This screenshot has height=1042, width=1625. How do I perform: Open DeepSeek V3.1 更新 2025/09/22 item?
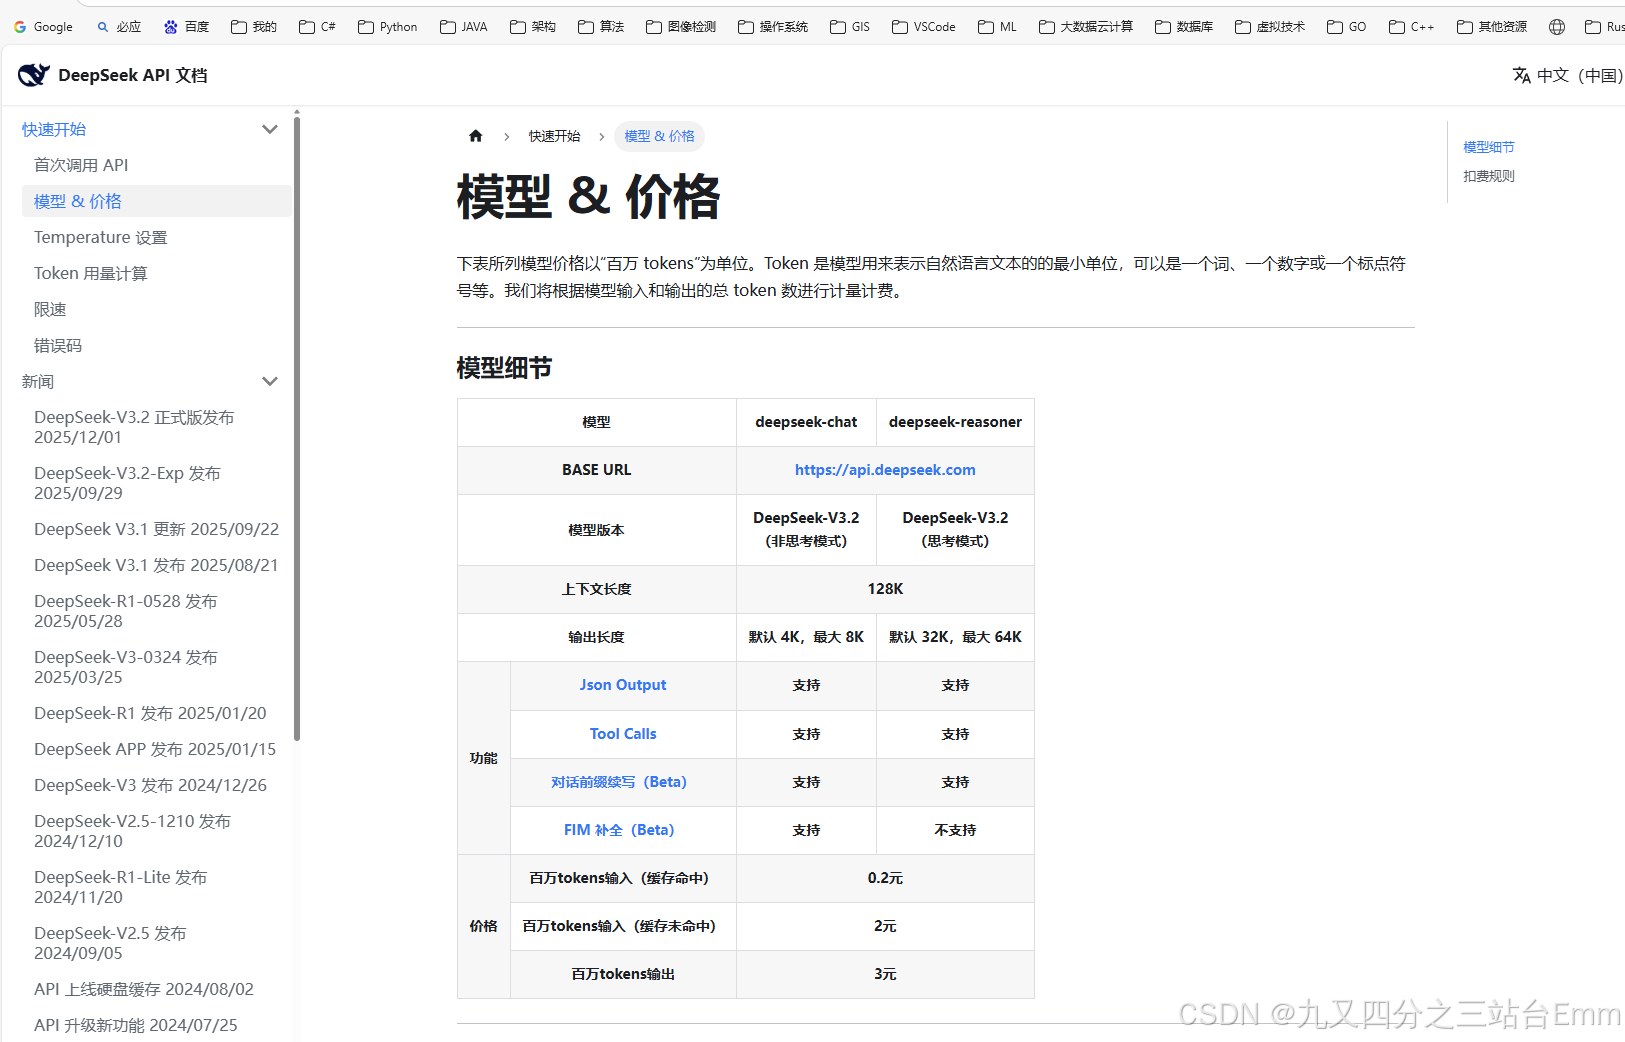pos(157,529)
